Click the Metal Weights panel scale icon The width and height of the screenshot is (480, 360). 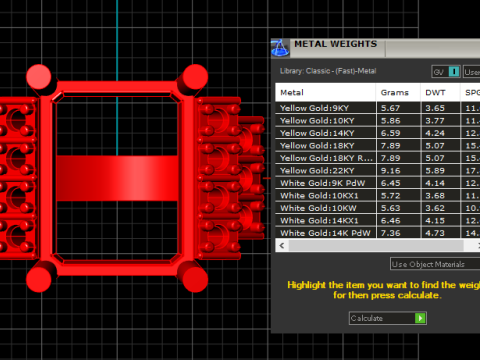pyautogui.click(x=280, y=48)
